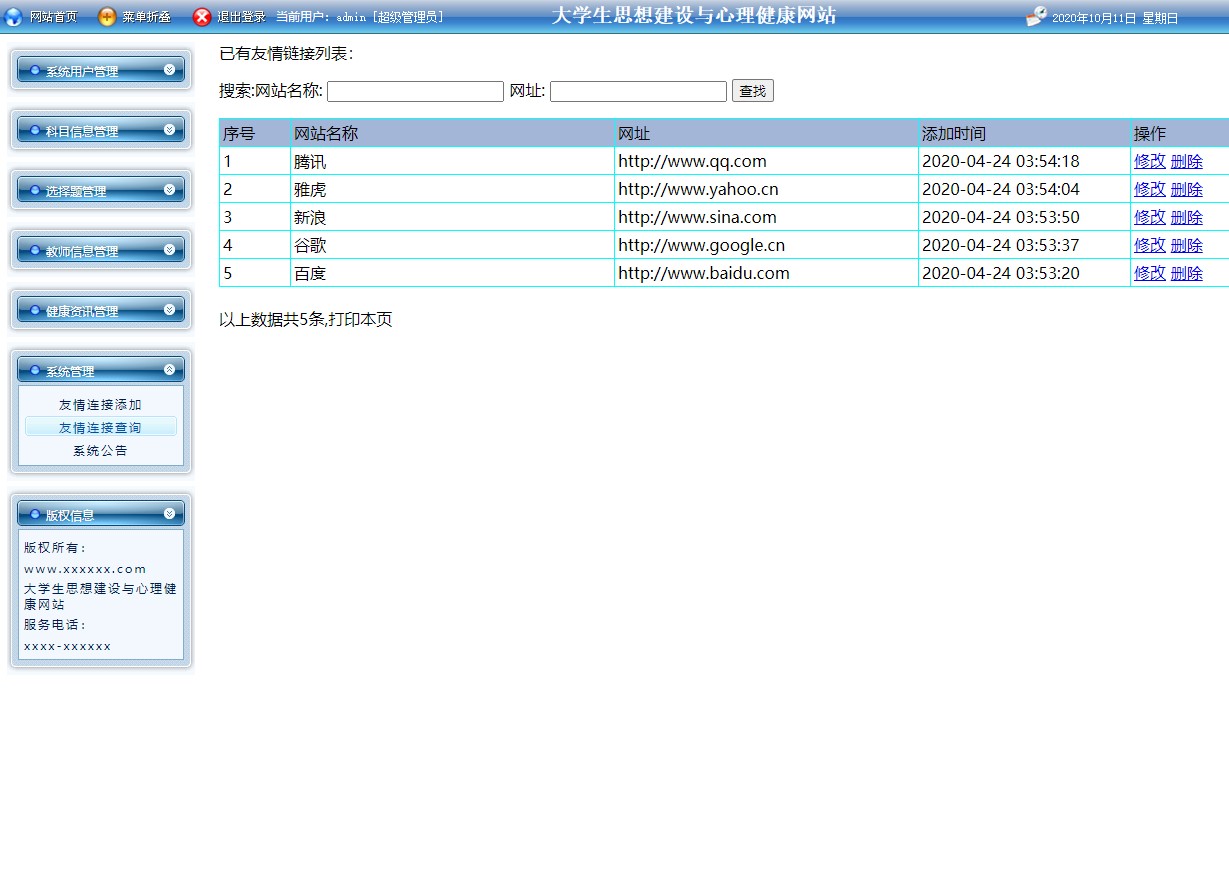The height and width of the screenshot is (891, 1229).
Task: Click the 查找 search button
Action: click(x=753, y=91)
